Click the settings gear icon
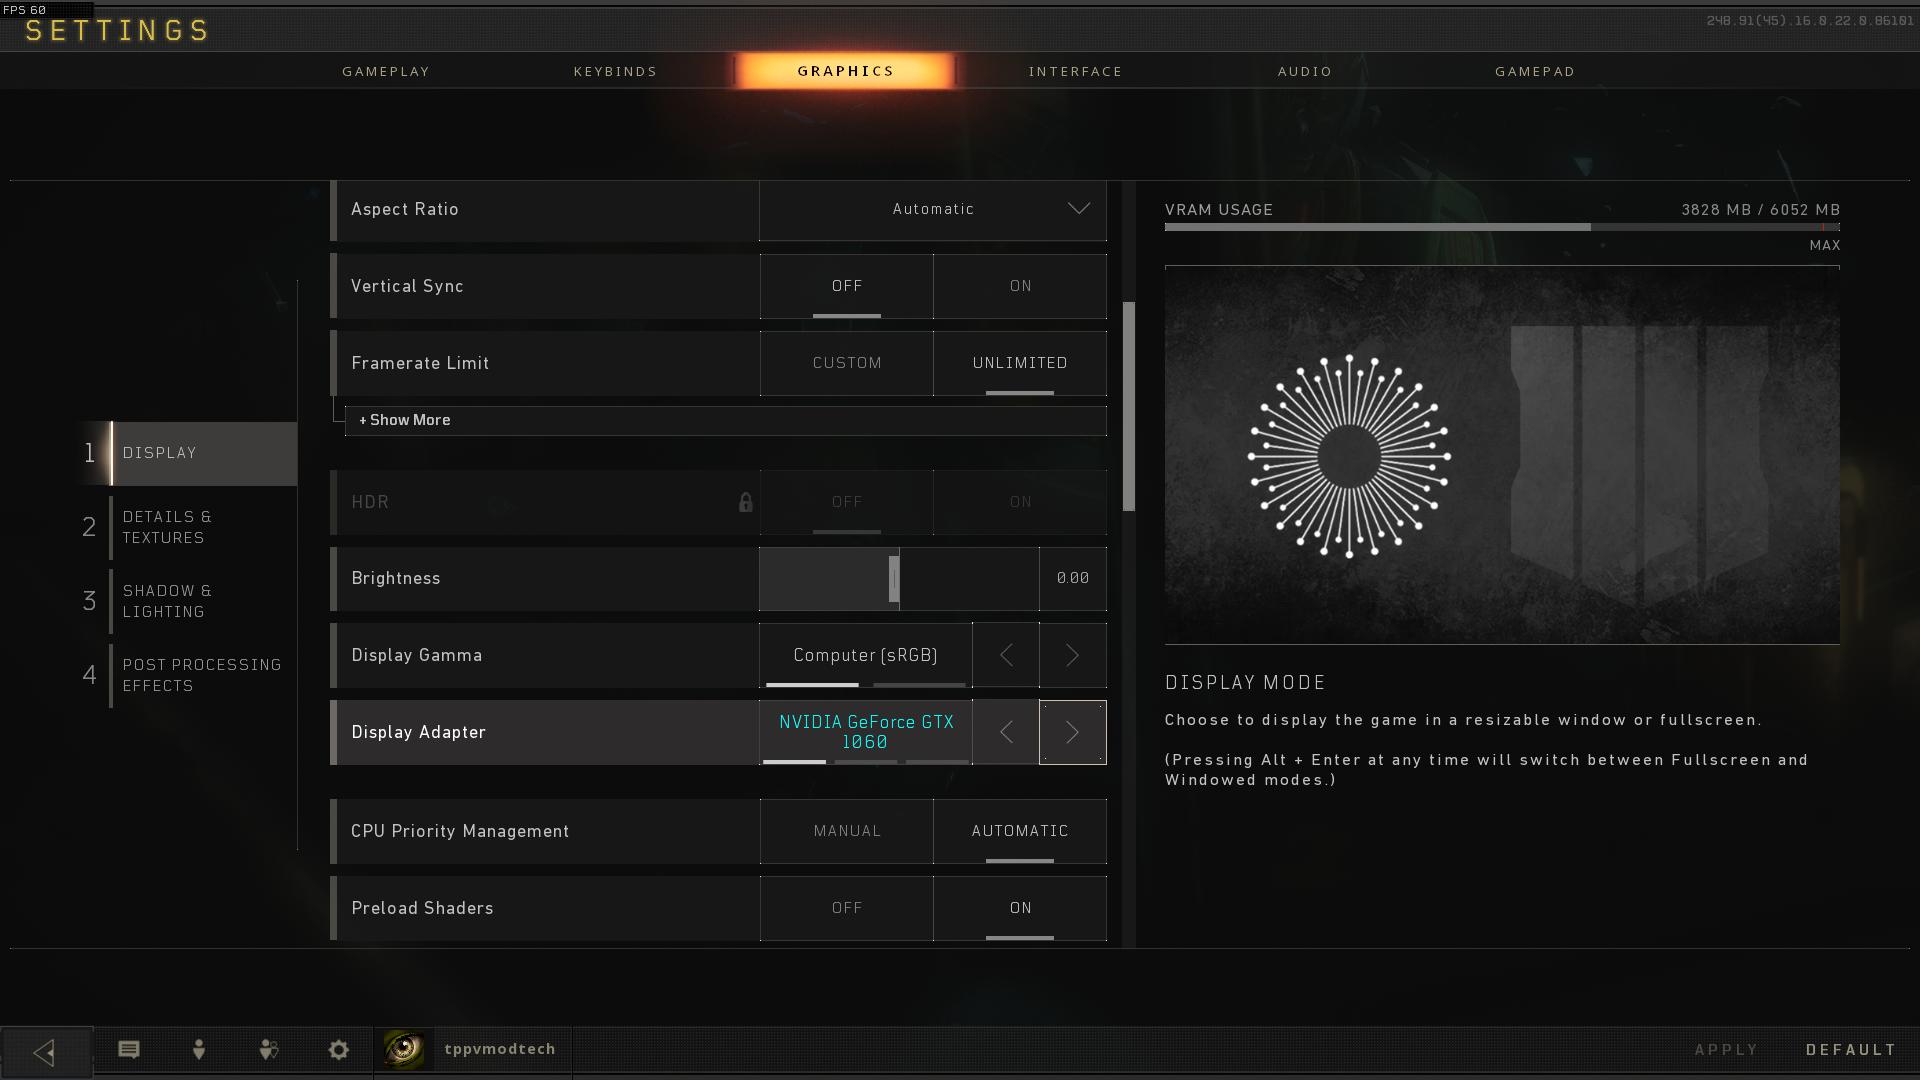This screenshot has height=1080, width=1920. pyautogui.click(x=339, y=1049)
